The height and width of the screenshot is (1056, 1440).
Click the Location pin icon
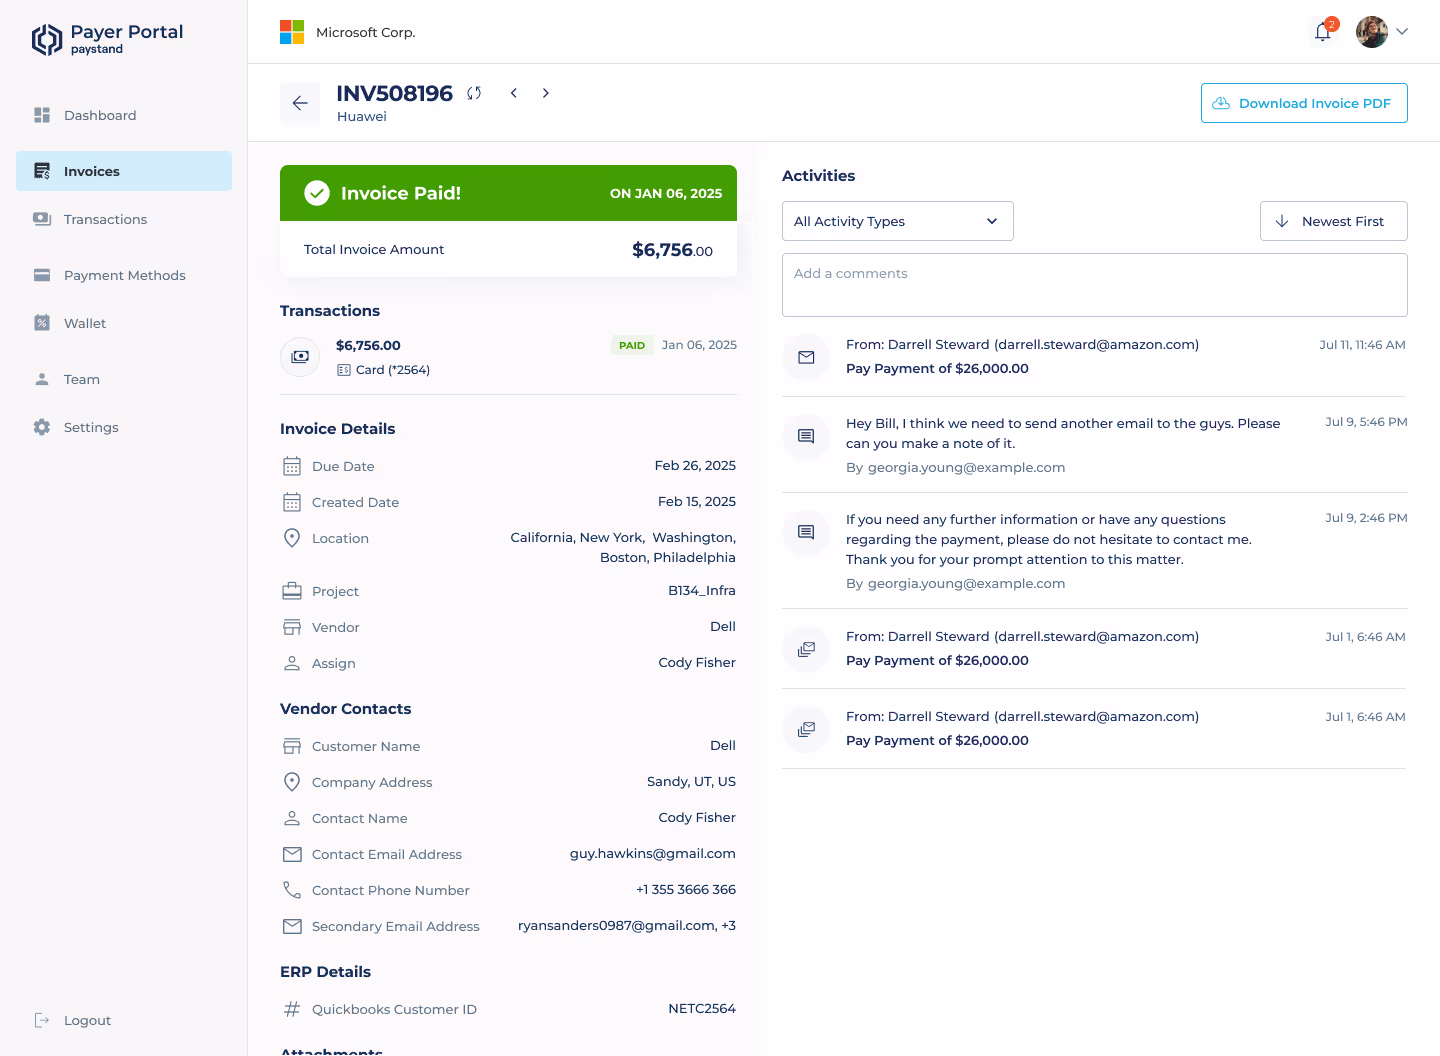click(292, 538)
